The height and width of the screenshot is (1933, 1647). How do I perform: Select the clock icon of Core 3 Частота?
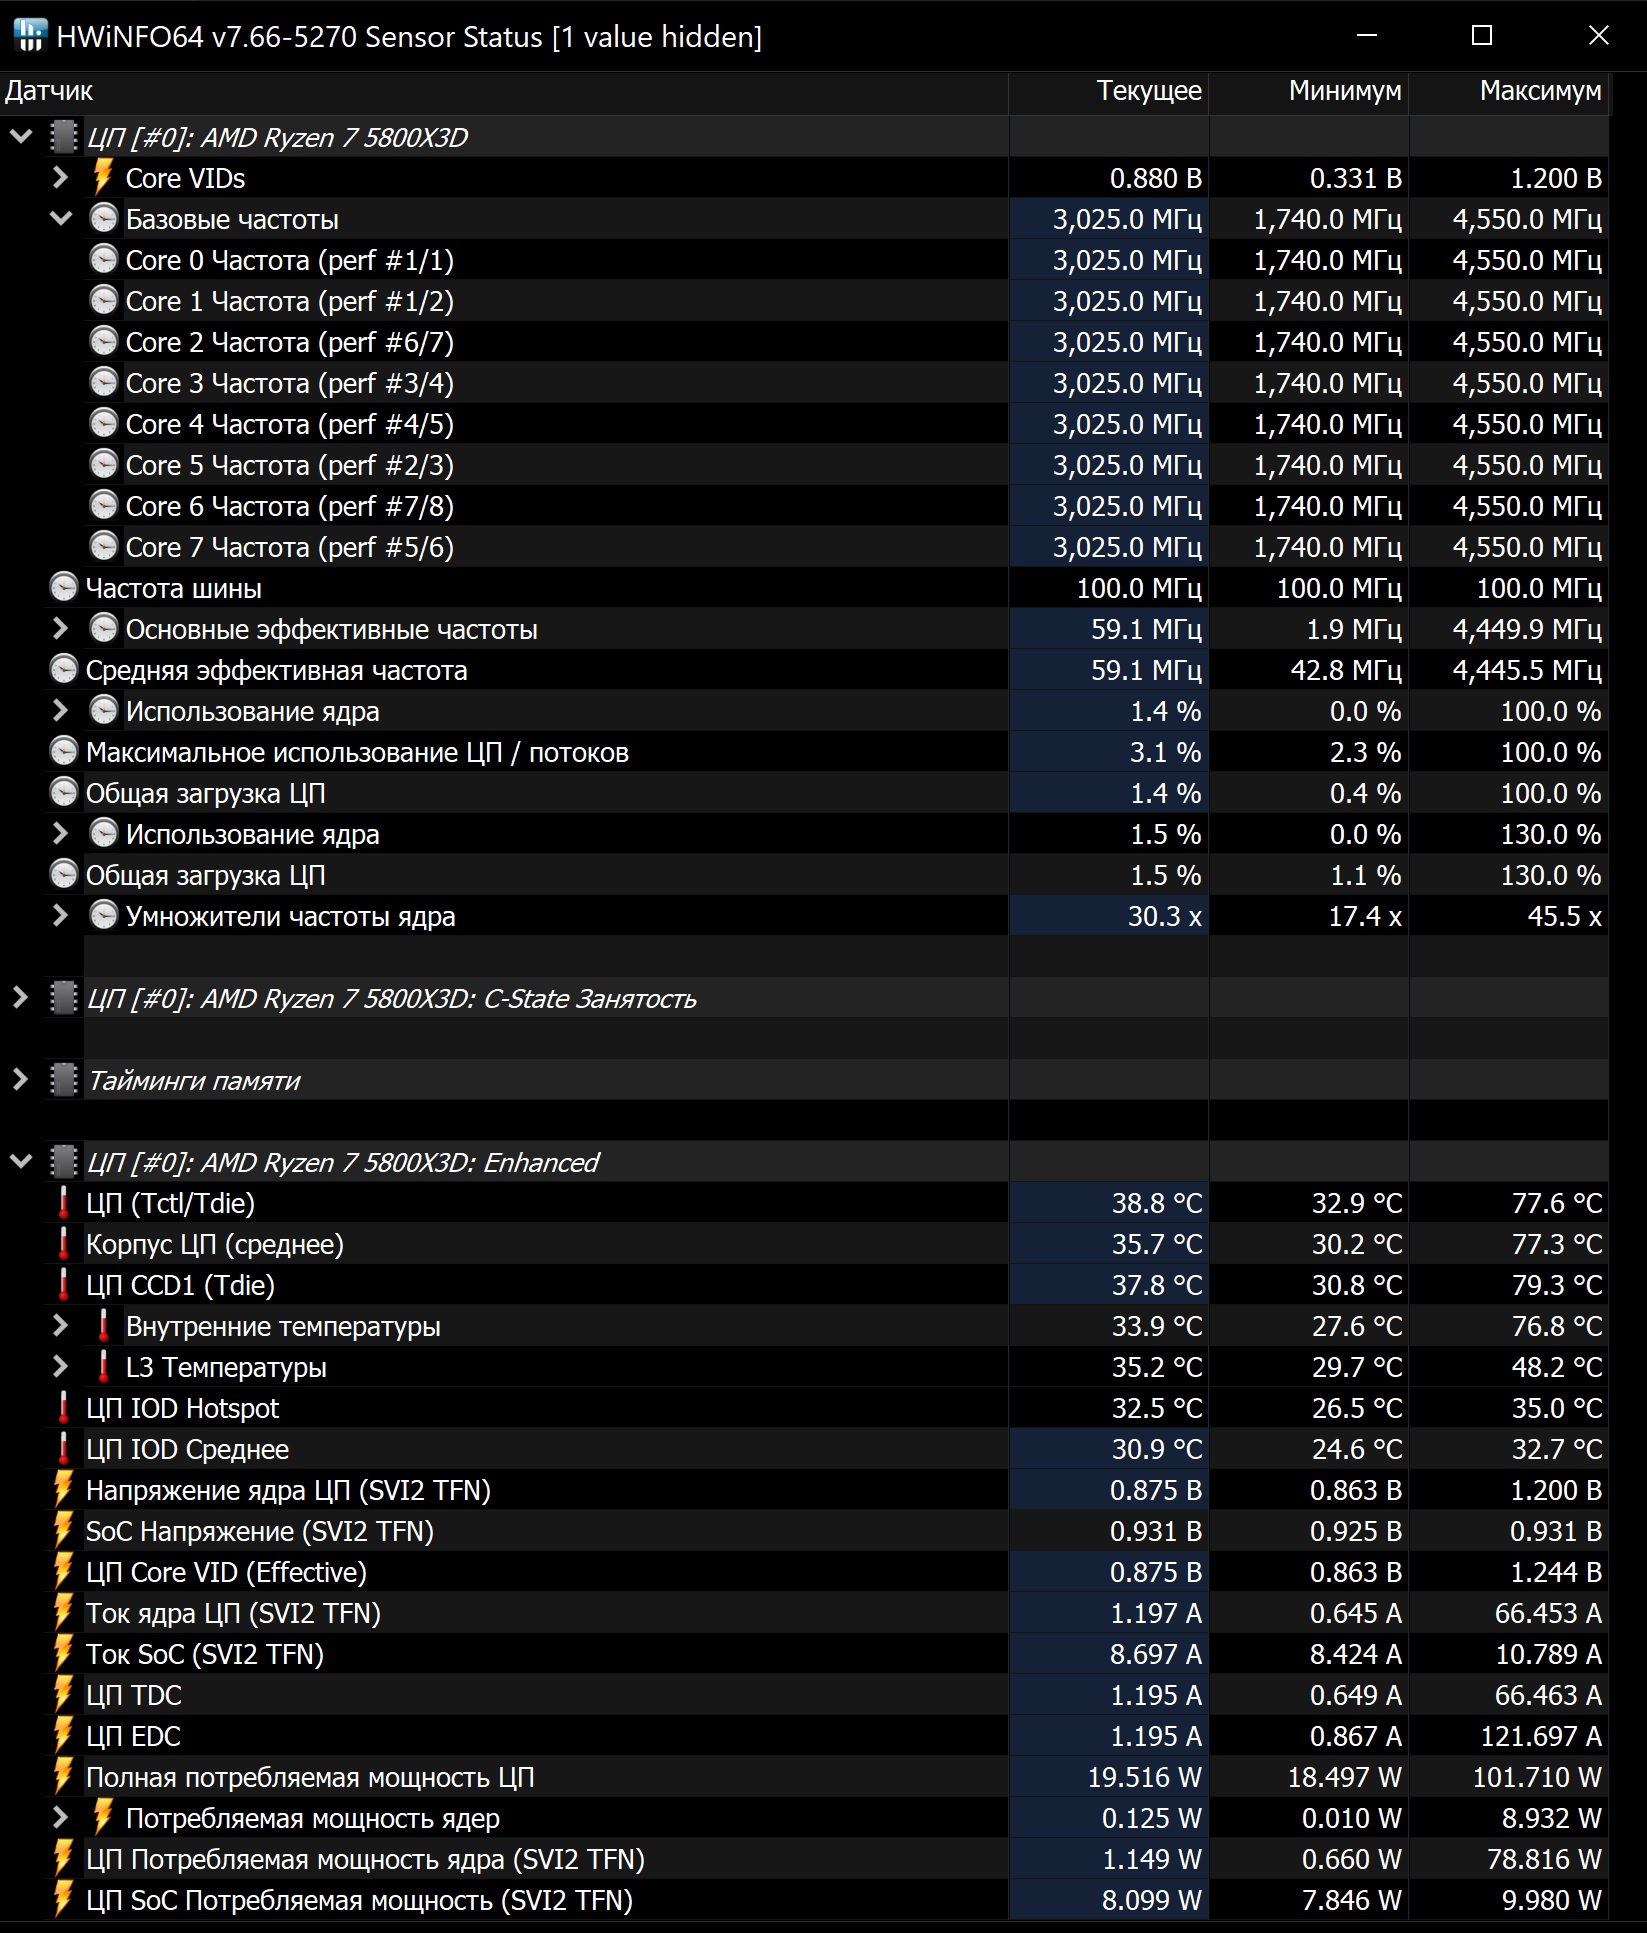[x=103, y=382]
